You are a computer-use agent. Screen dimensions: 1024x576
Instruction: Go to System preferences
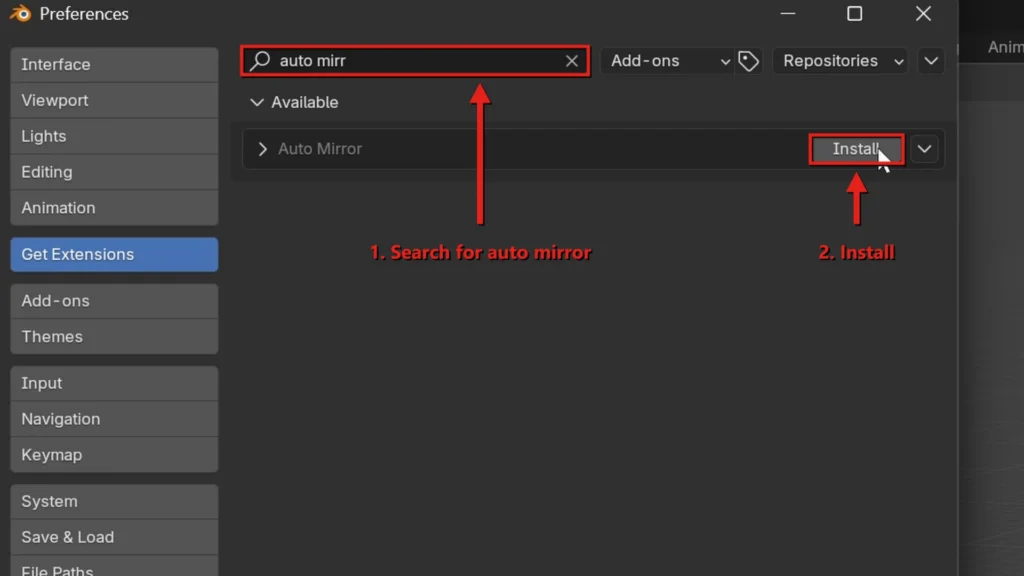(114, 502)
